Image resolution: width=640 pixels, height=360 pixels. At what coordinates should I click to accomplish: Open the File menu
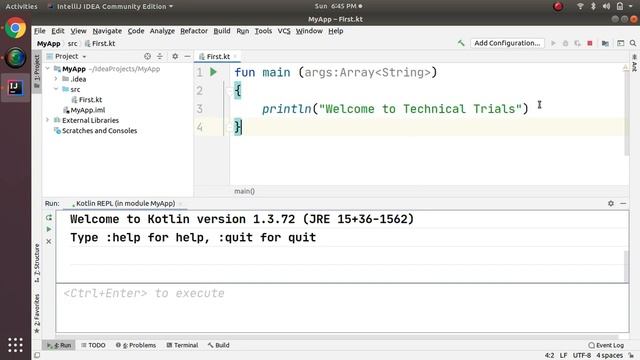tap(40, 31)
